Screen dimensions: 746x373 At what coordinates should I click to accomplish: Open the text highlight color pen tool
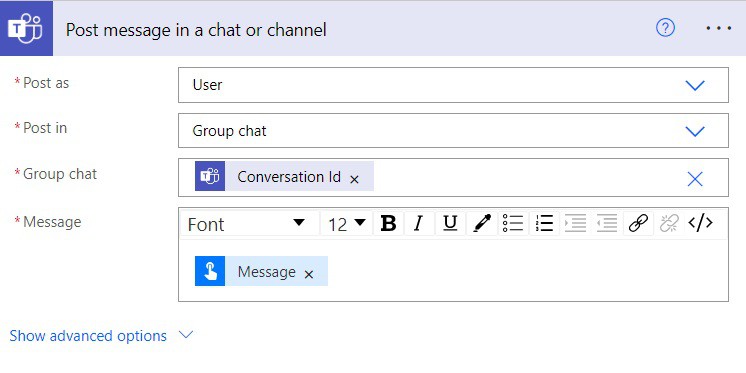[481, 223]
